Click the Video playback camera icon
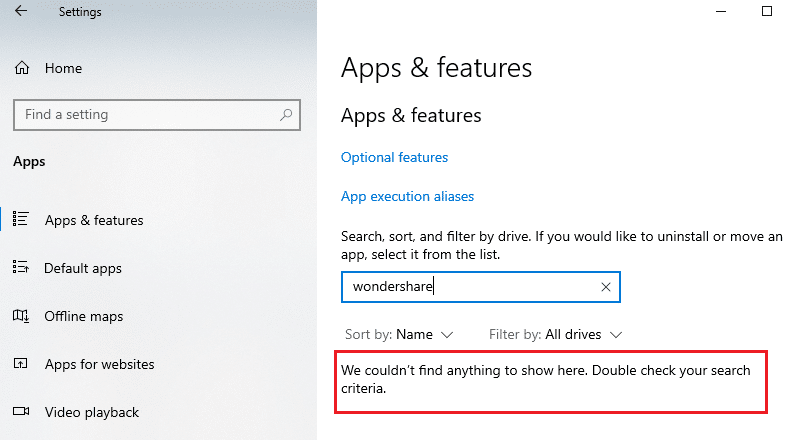Image resolution: width=792 pixels, height=440 pixels. point(21,411)
